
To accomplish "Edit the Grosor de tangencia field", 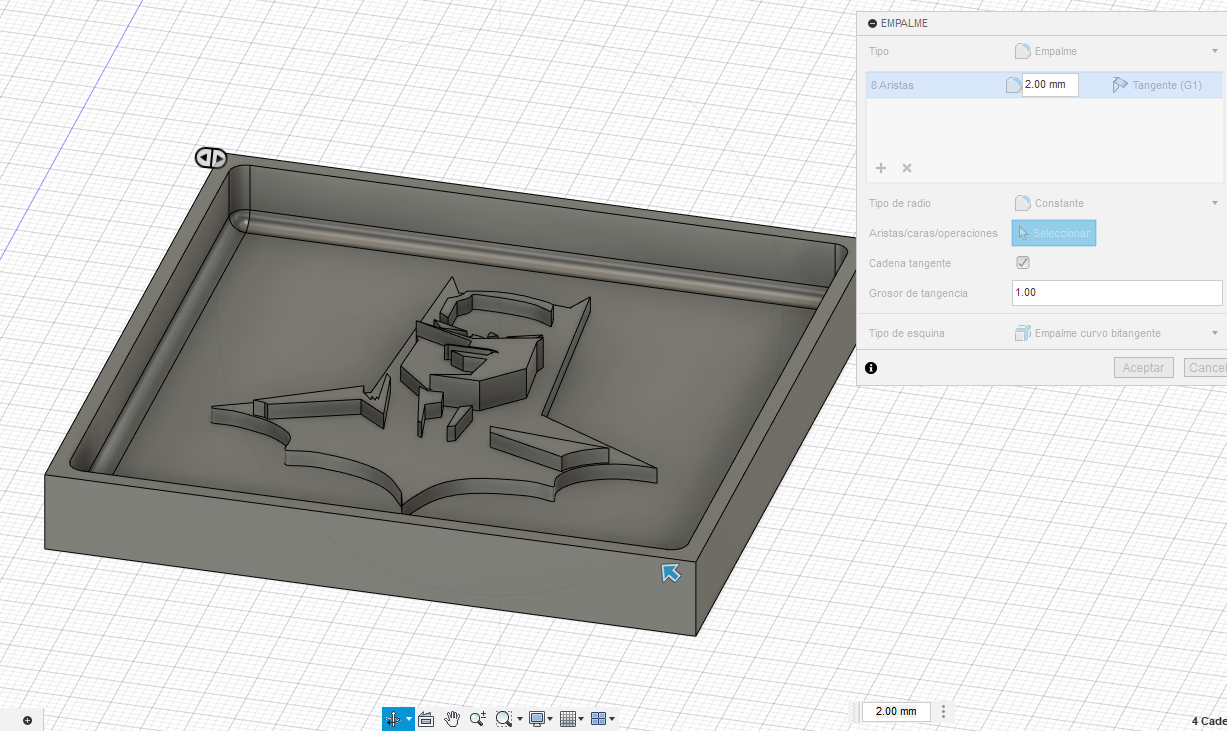I will point(1117,293).
